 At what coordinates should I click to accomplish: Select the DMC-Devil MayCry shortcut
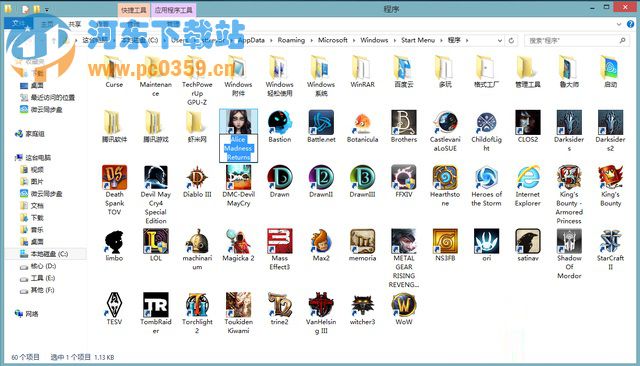click(238, 177)
